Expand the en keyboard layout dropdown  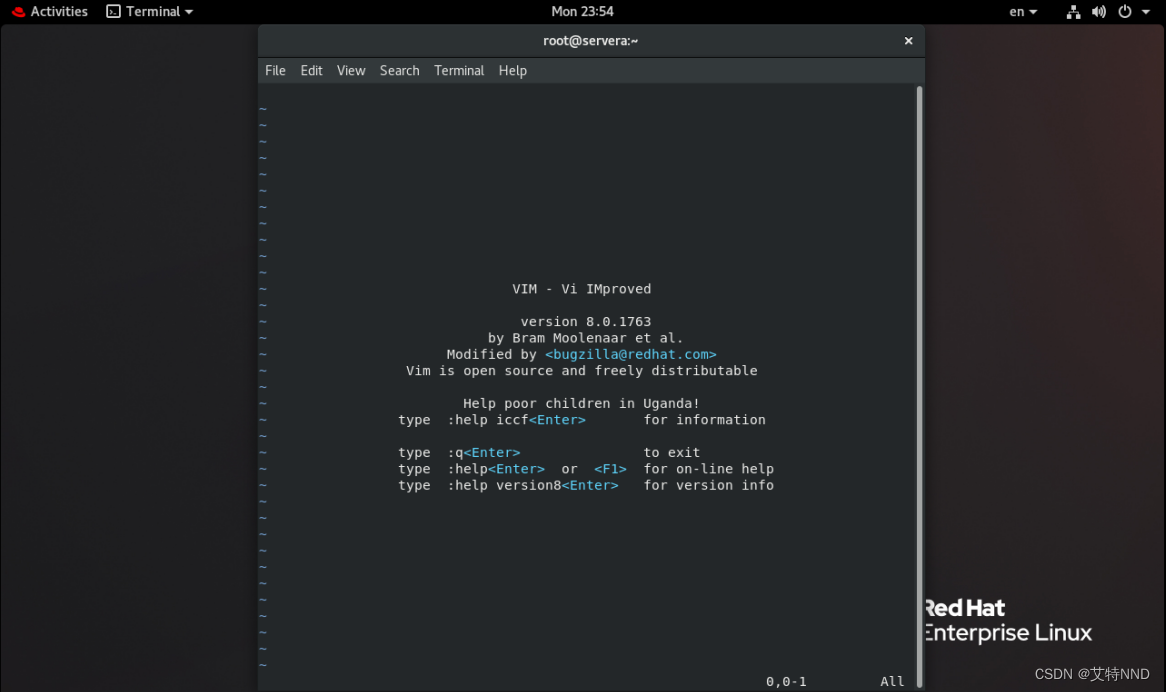pos(1021,11)
